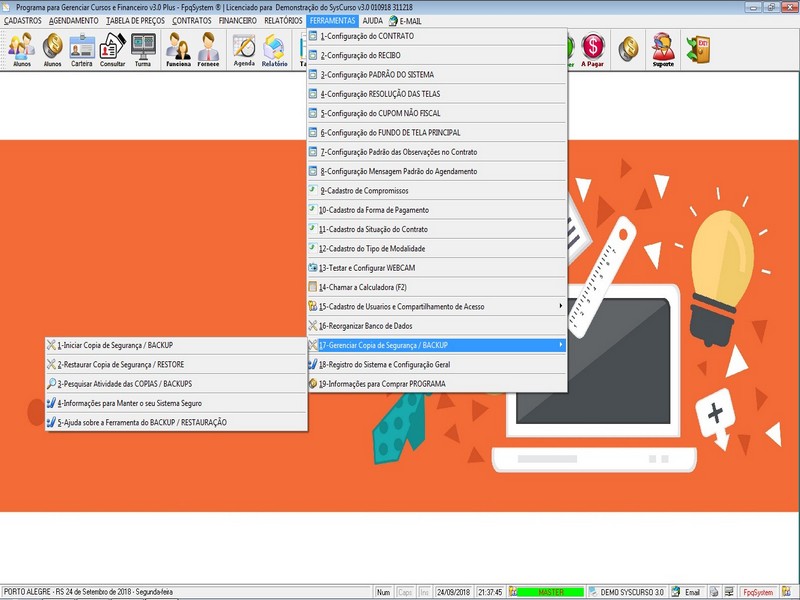
Task: Click the 24/09/2018 date in status bar
Action: (454, 592)
